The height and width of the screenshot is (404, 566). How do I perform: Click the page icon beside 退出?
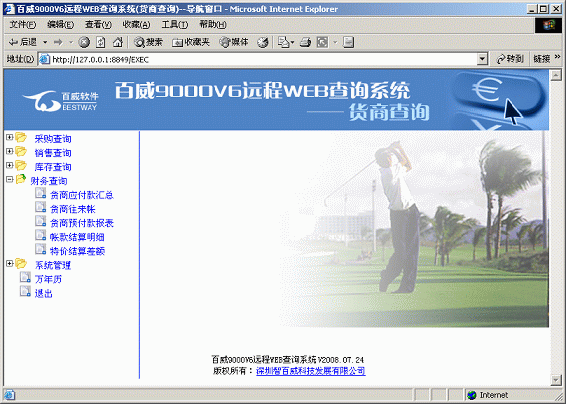[x=25, y=291]
